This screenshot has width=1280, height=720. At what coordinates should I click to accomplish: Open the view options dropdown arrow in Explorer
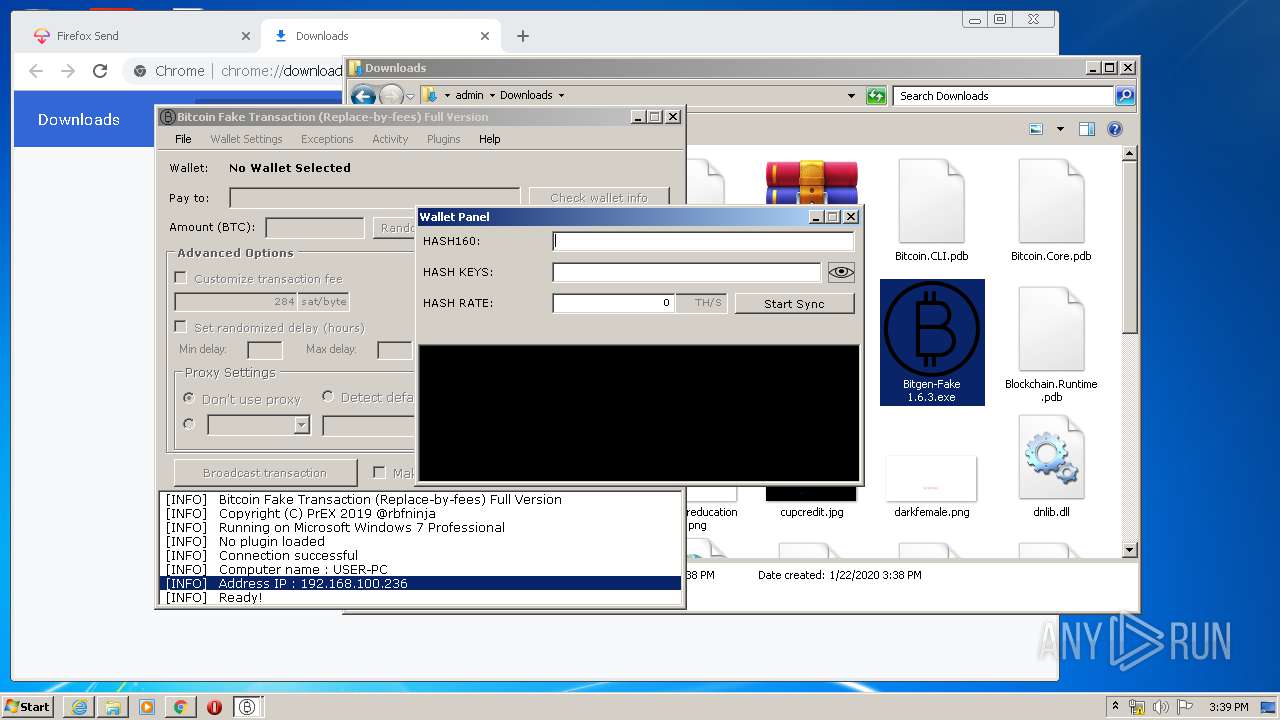point(1060,129)
